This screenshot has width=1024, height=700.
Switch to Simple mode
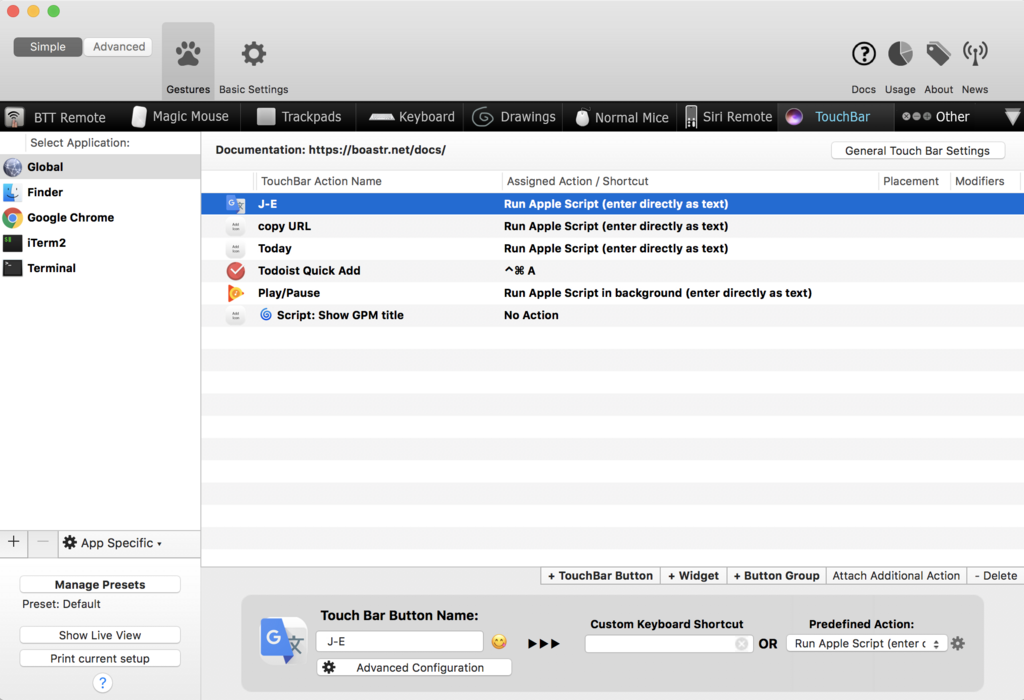tap(48, 47)
